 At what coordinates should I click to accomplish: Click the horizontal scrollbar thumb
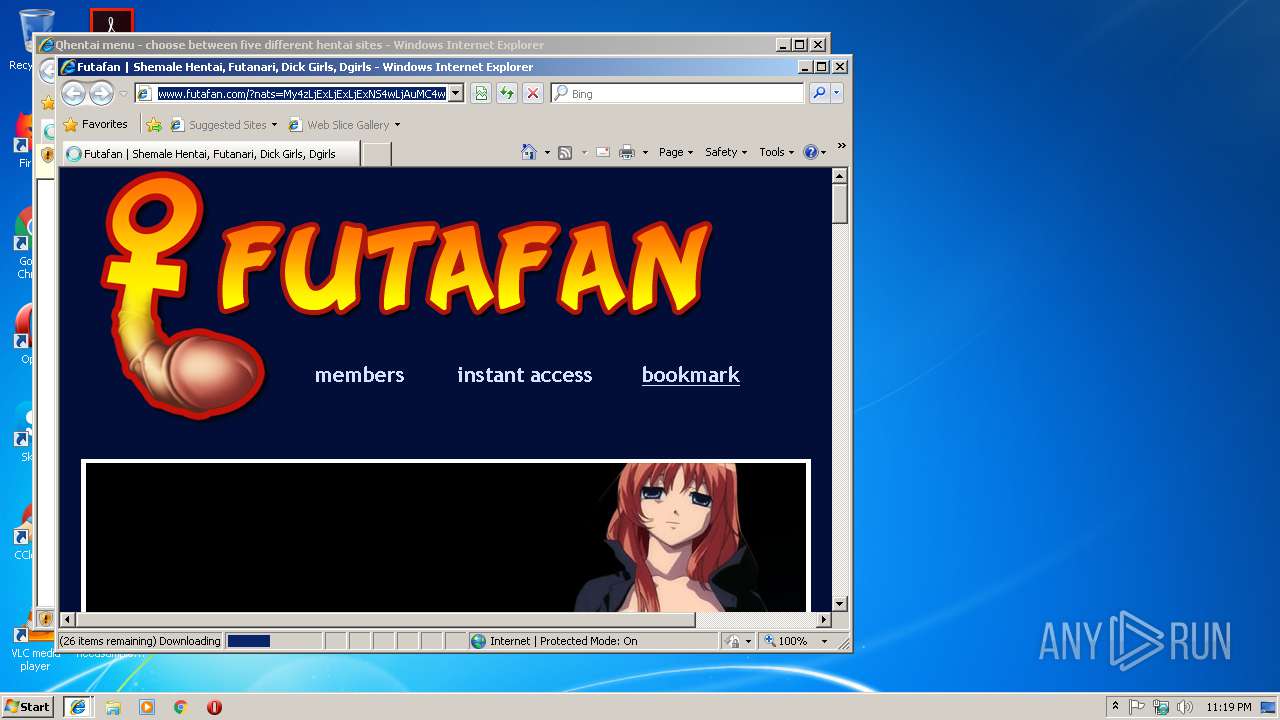(x=386, y=620)
